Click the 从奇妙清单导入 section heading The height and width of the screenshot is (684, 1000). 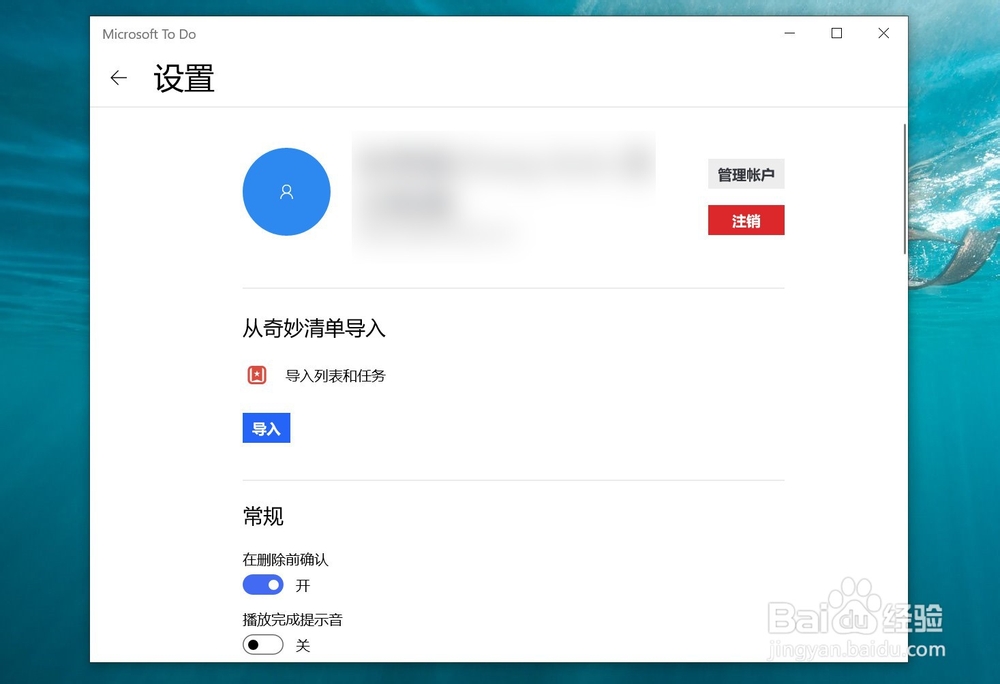pyautogui.click(x=314, y=327)
